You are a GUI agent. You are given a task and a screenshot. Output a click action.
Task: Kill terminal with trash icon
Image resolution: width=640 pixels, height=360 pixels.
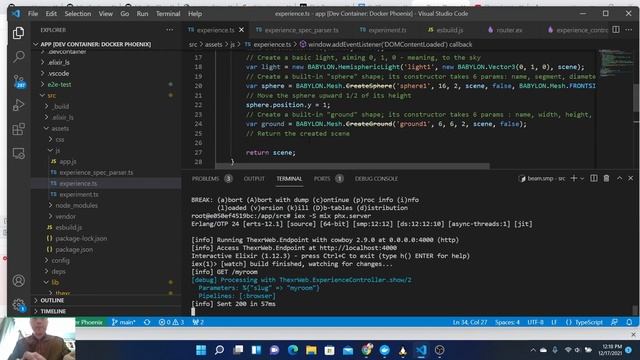pos(607,178)
